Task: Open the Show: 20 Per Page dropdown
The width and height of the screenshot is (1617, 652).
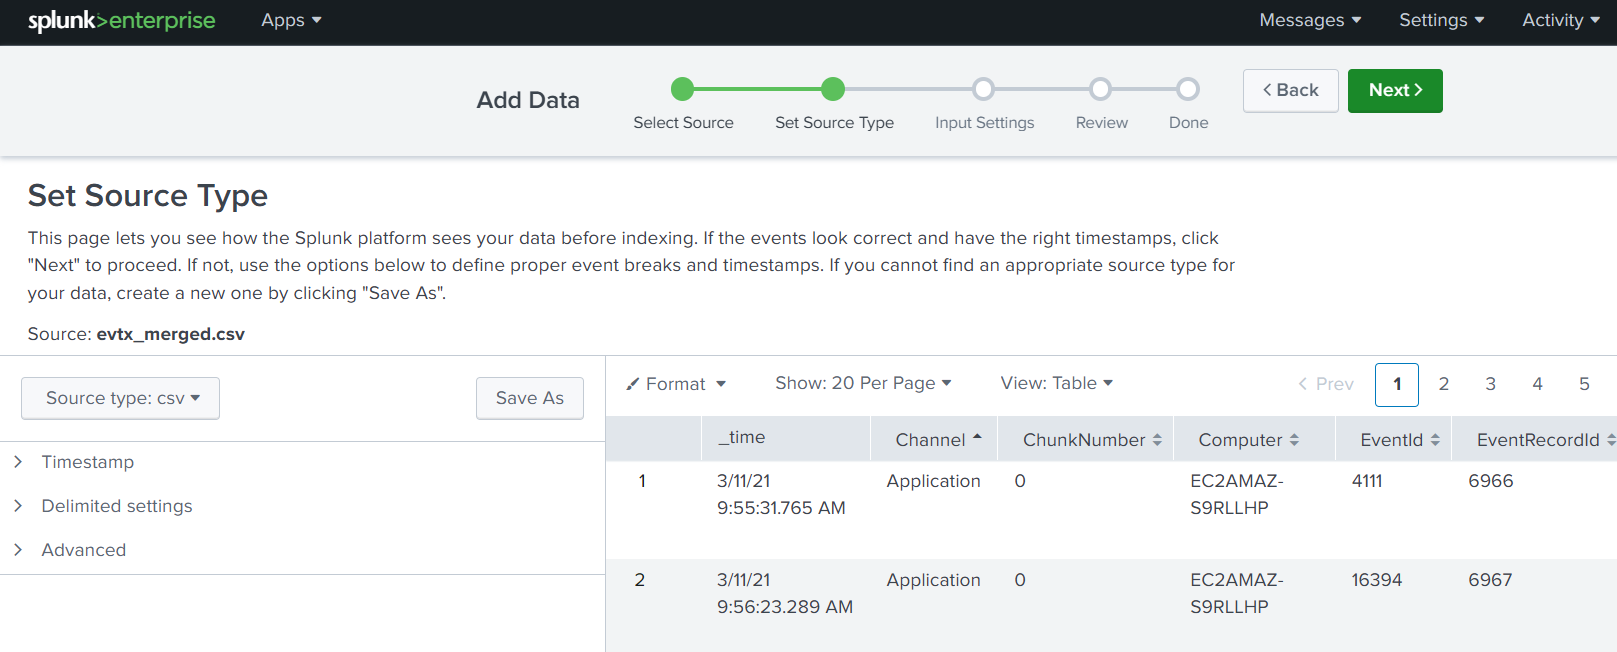Action: (x=863, y=383)
